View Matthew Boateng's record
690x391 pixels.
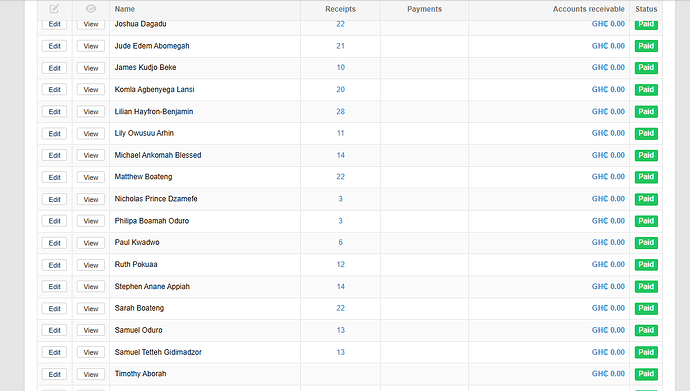coord(91,177)
